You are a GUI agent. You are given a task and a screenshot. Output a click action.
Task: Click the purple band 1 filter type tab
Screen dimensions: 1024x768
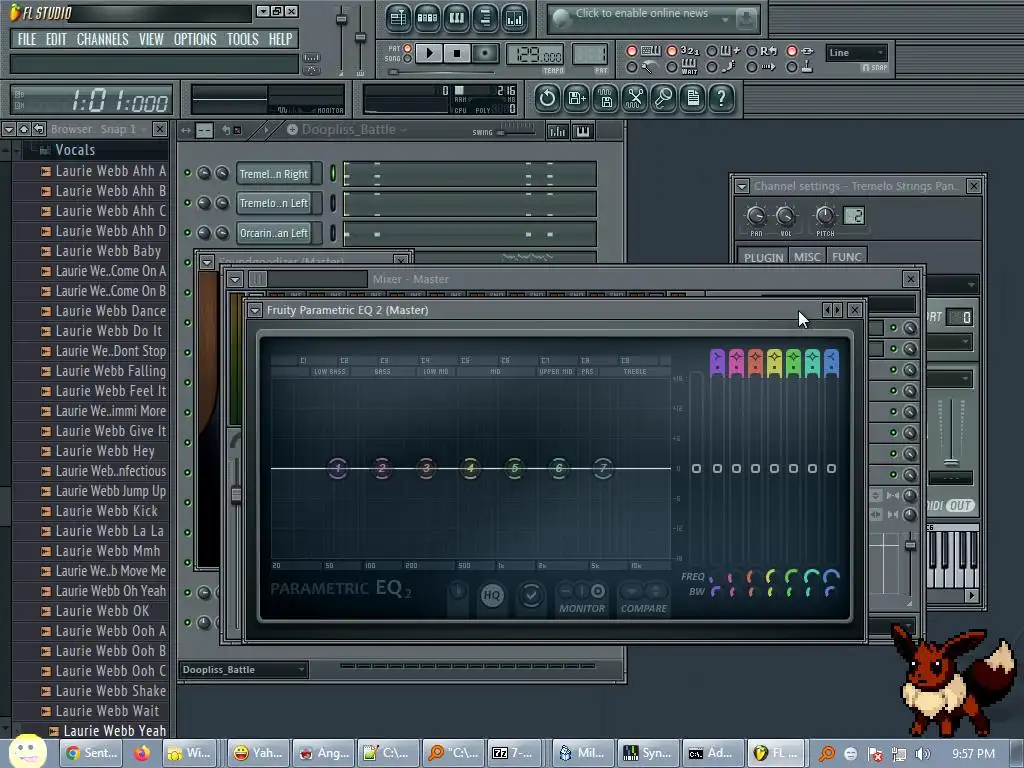pyautogui.click(x=717, y=362)
